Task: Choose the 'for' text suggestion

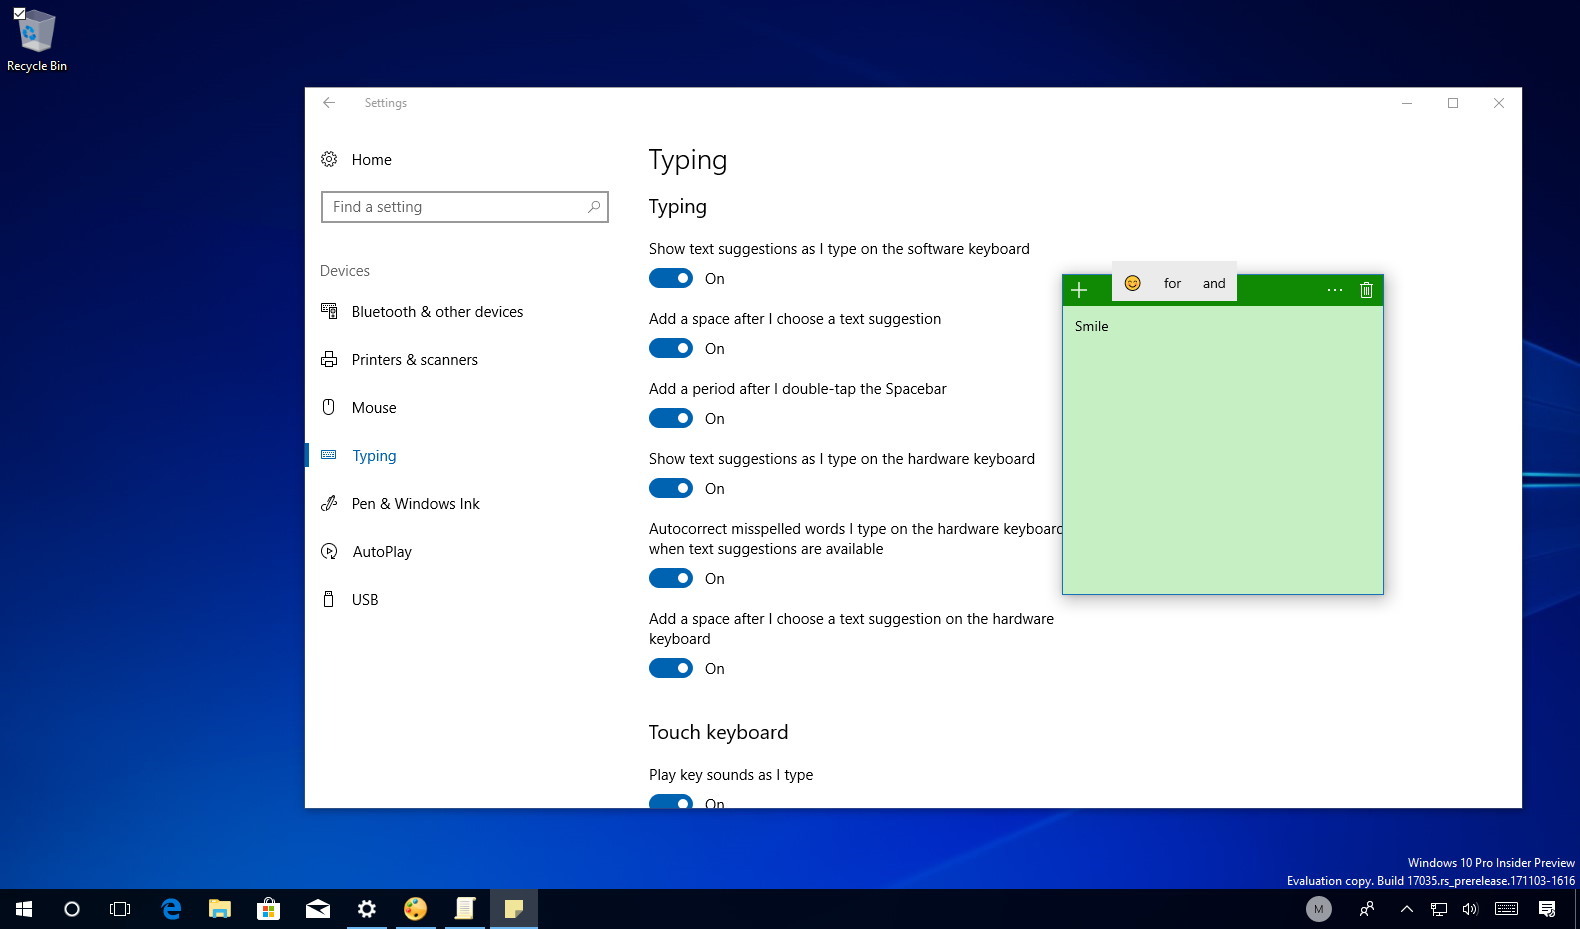Action: 1172,284
